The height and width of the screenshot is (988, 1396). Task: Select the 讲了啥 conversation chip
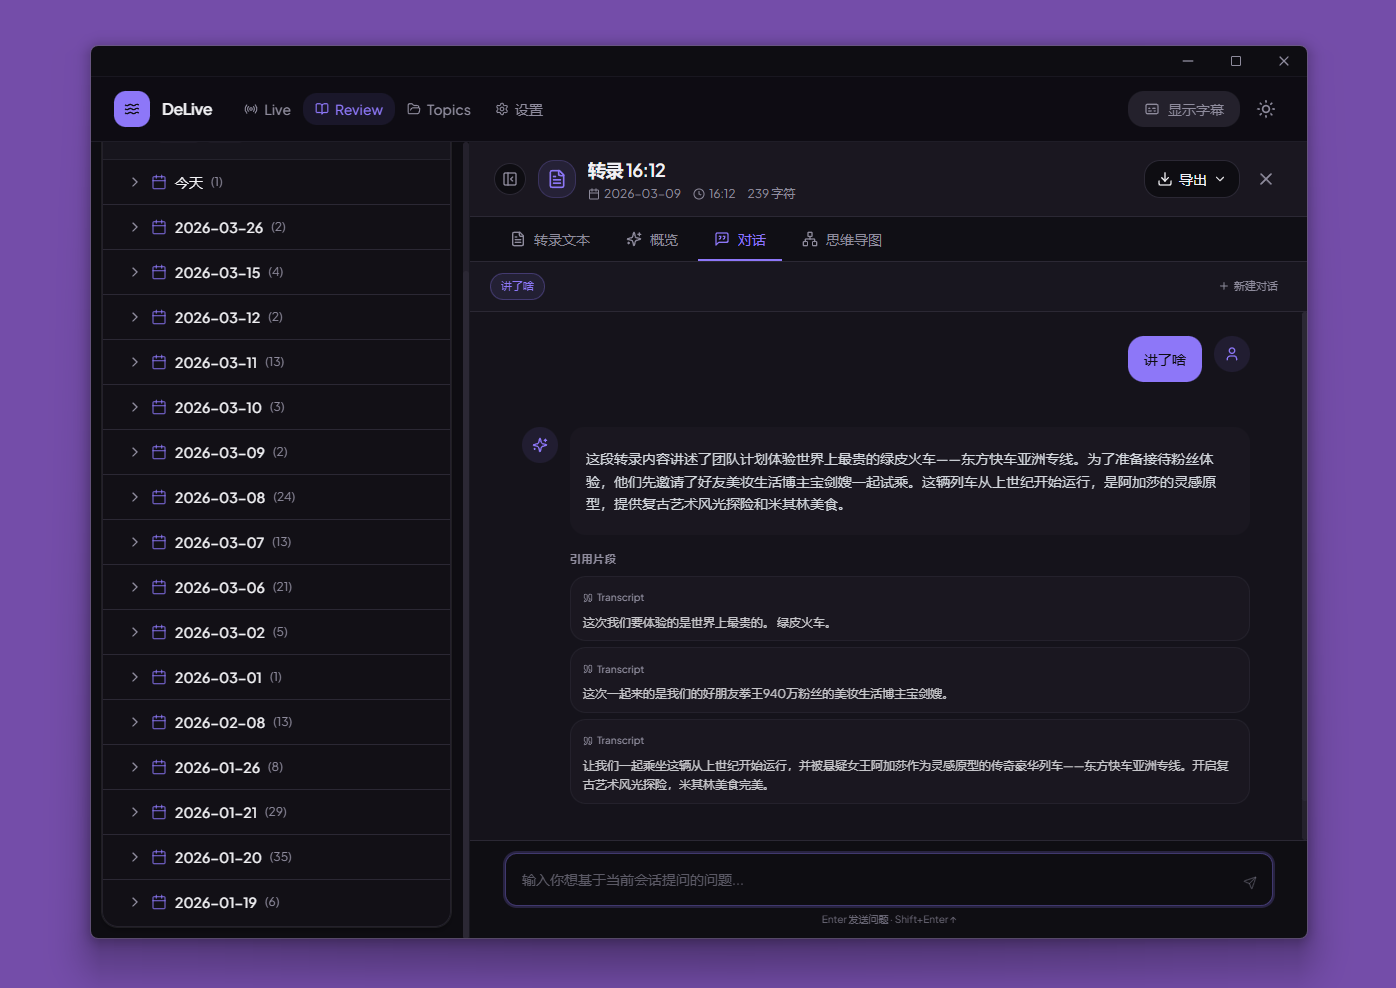[517, 286]
